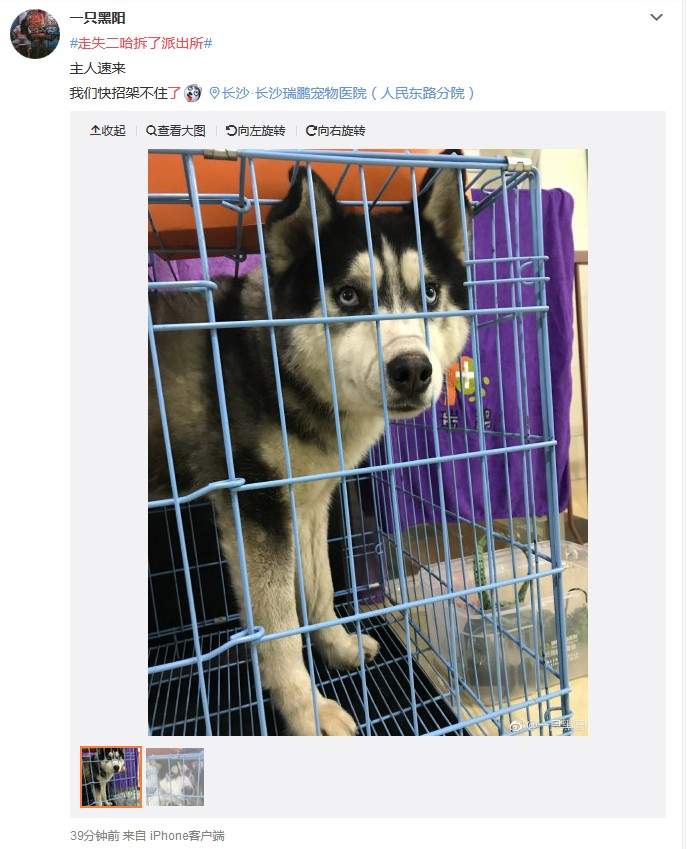
Task: Rotate the photo right with 向右旋转
Action: pyautogui.click(x=336, y=130)
